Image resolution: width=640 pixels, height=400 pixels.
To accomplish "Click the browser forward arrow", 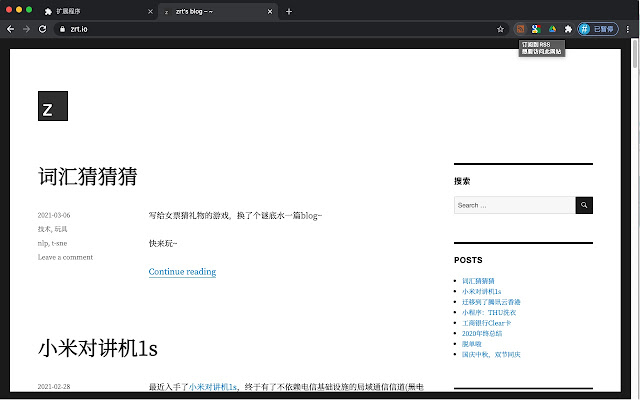I will point(27,29).
